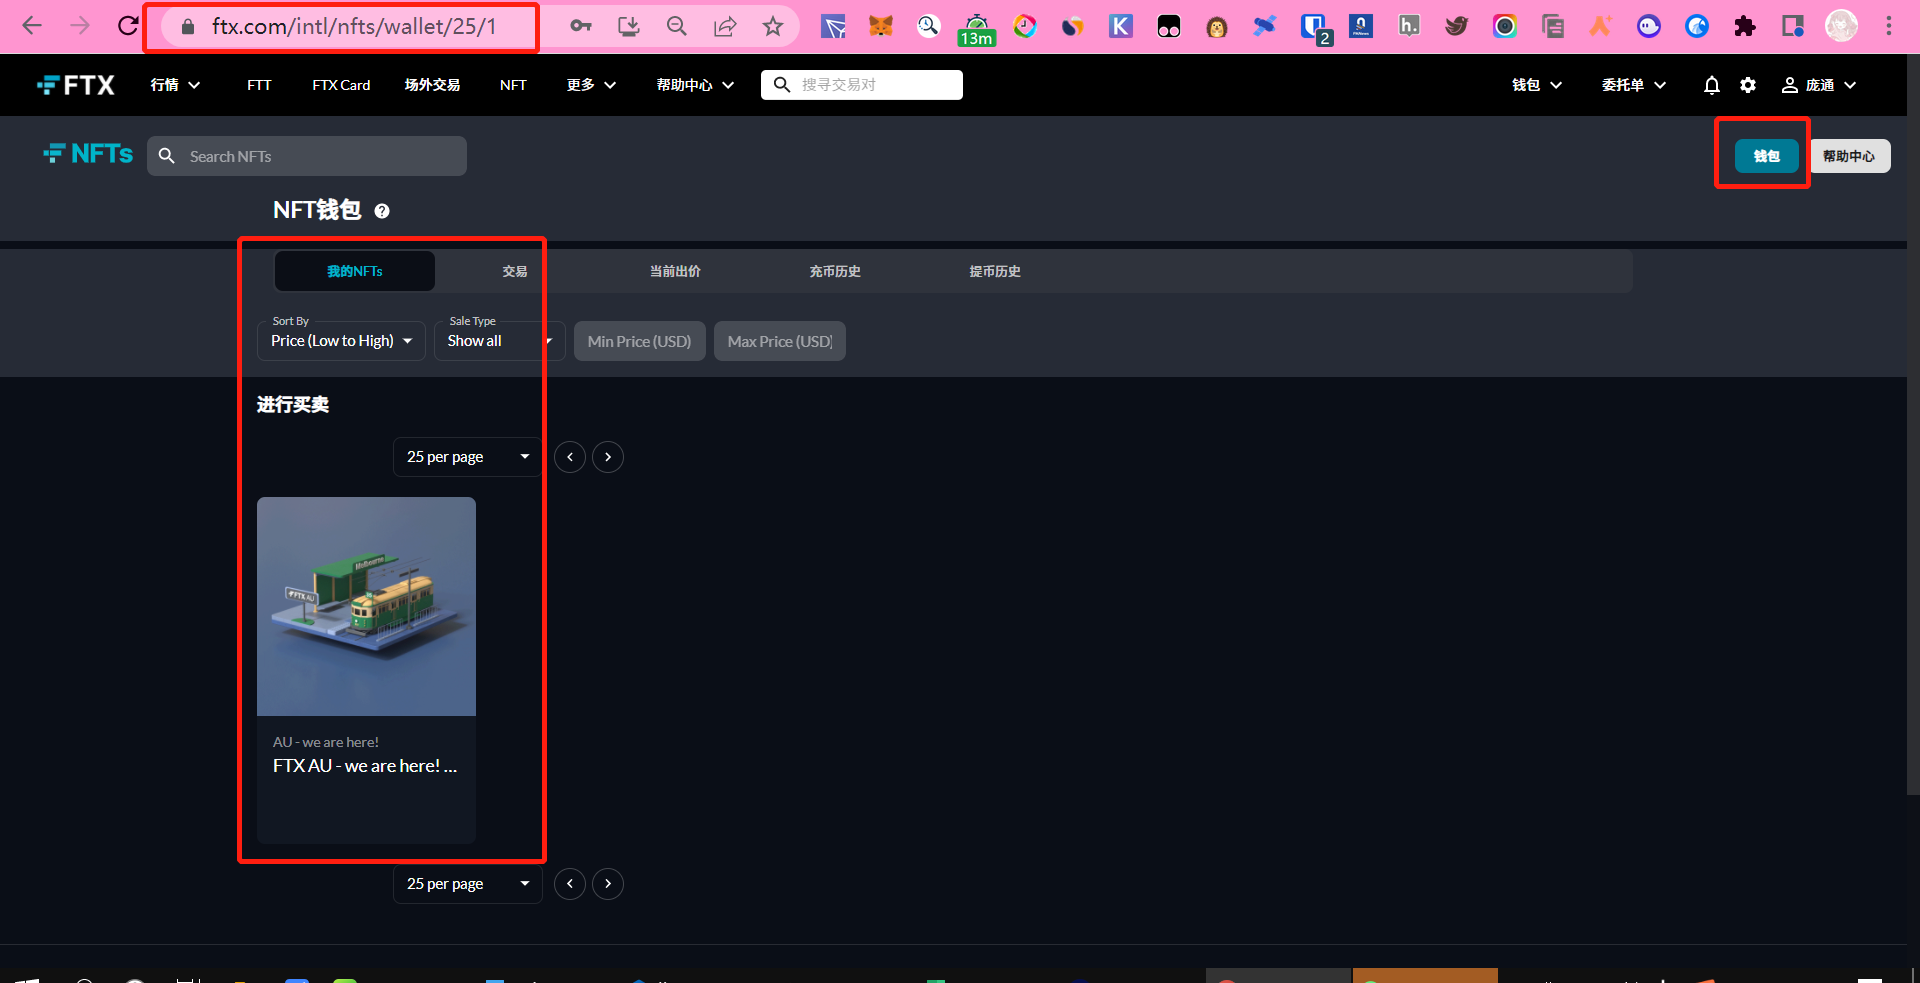
Task: Click the 13m timer extension icon
Action: (x=976, y=30)
